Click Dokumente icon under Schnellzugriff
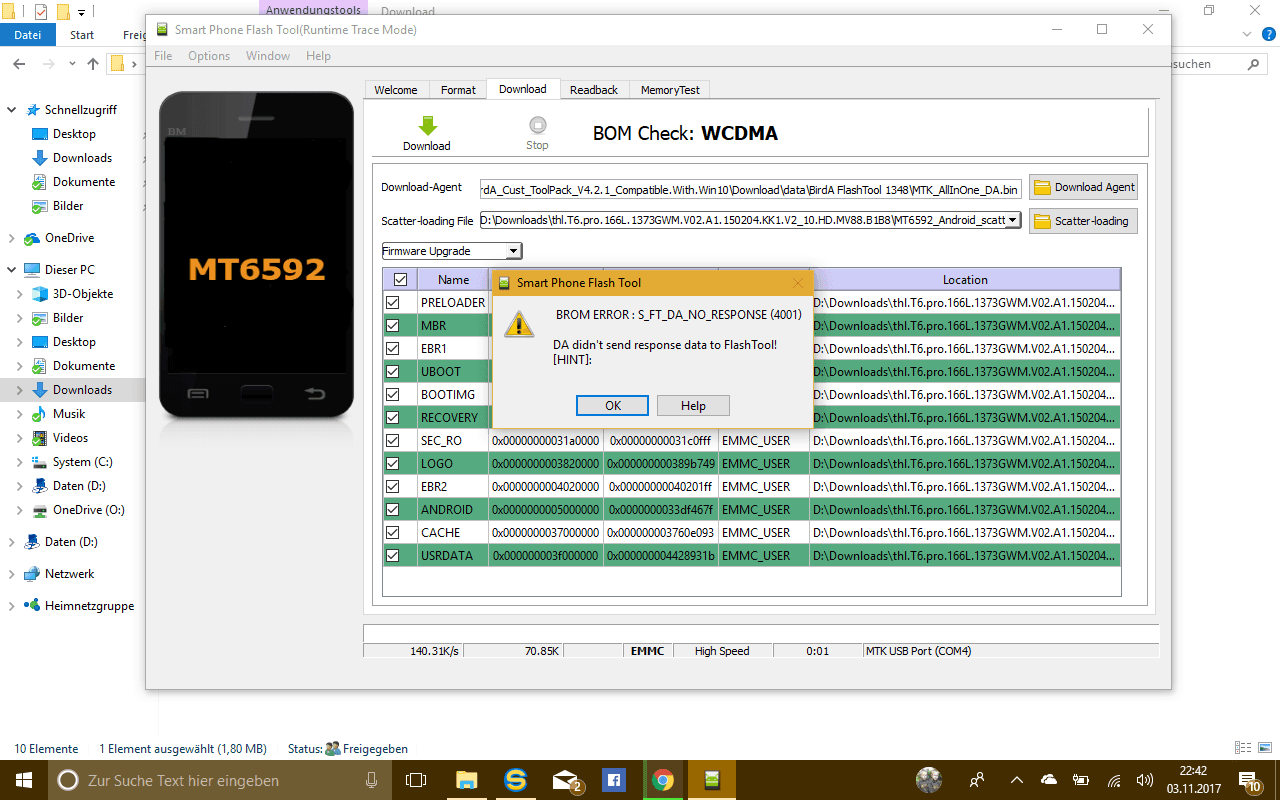The height and width of the screenshot is (800, 1280). pos(40,182)
